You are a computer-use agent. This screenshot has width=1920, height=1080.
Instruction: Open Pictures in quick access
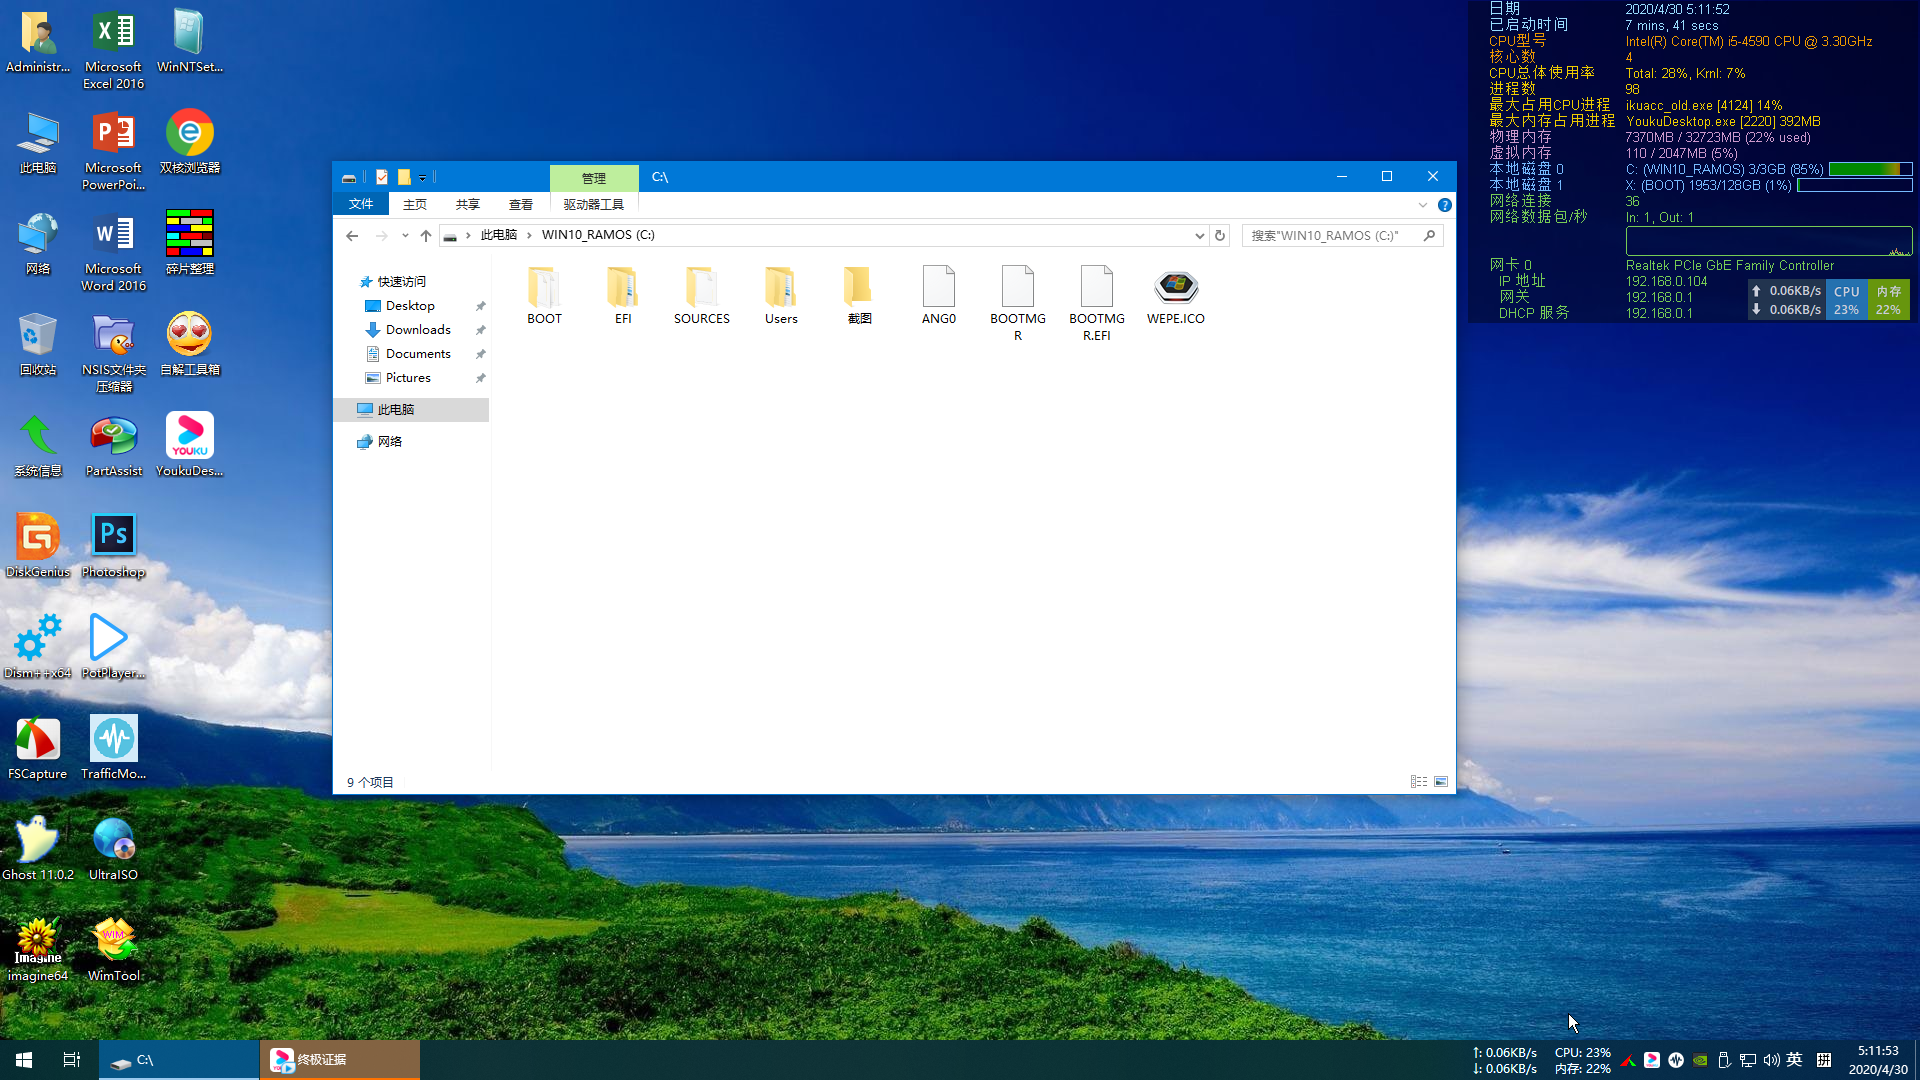coord(408,378)
